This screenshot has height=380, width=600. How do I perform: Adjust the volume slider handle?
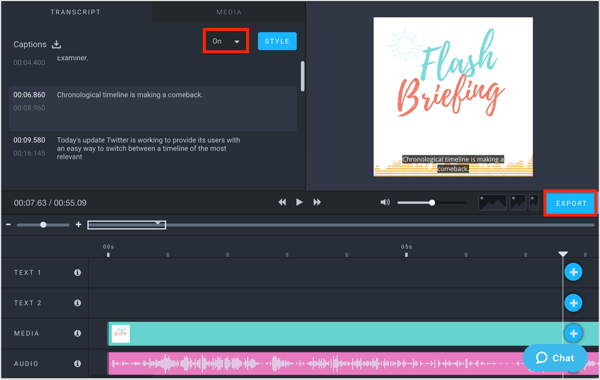[x=432, y=202]
